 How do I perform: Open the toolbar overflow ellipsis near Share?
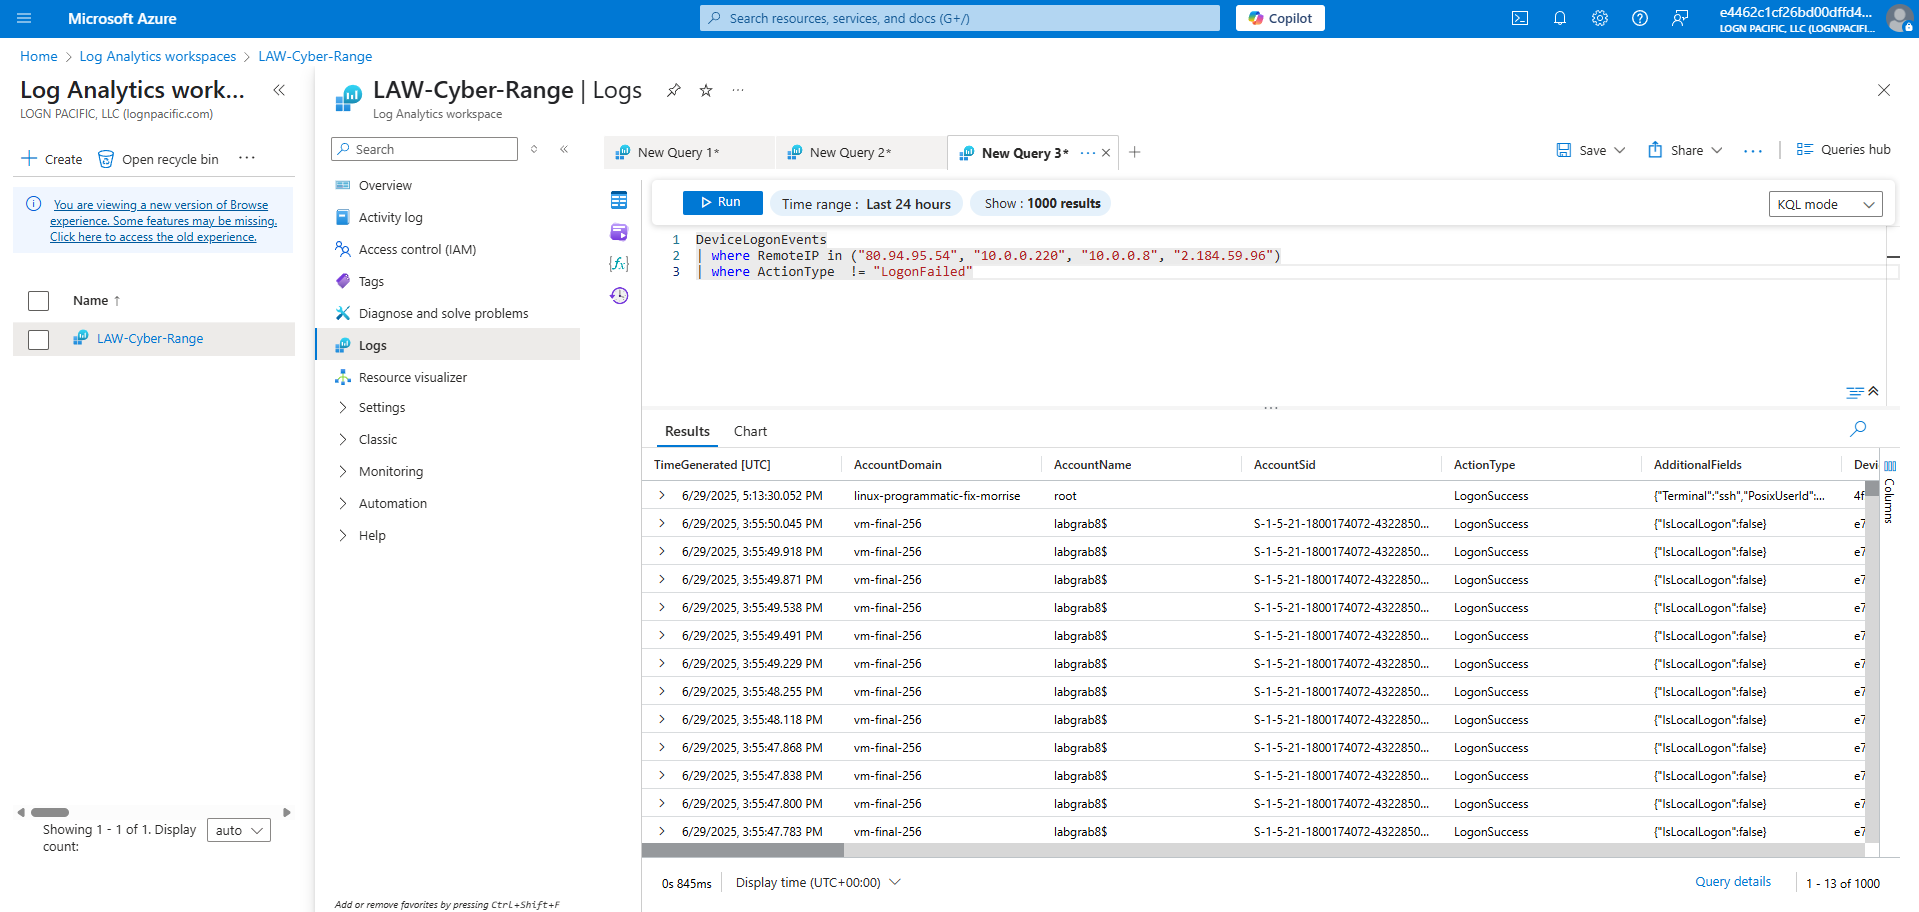1753,151
